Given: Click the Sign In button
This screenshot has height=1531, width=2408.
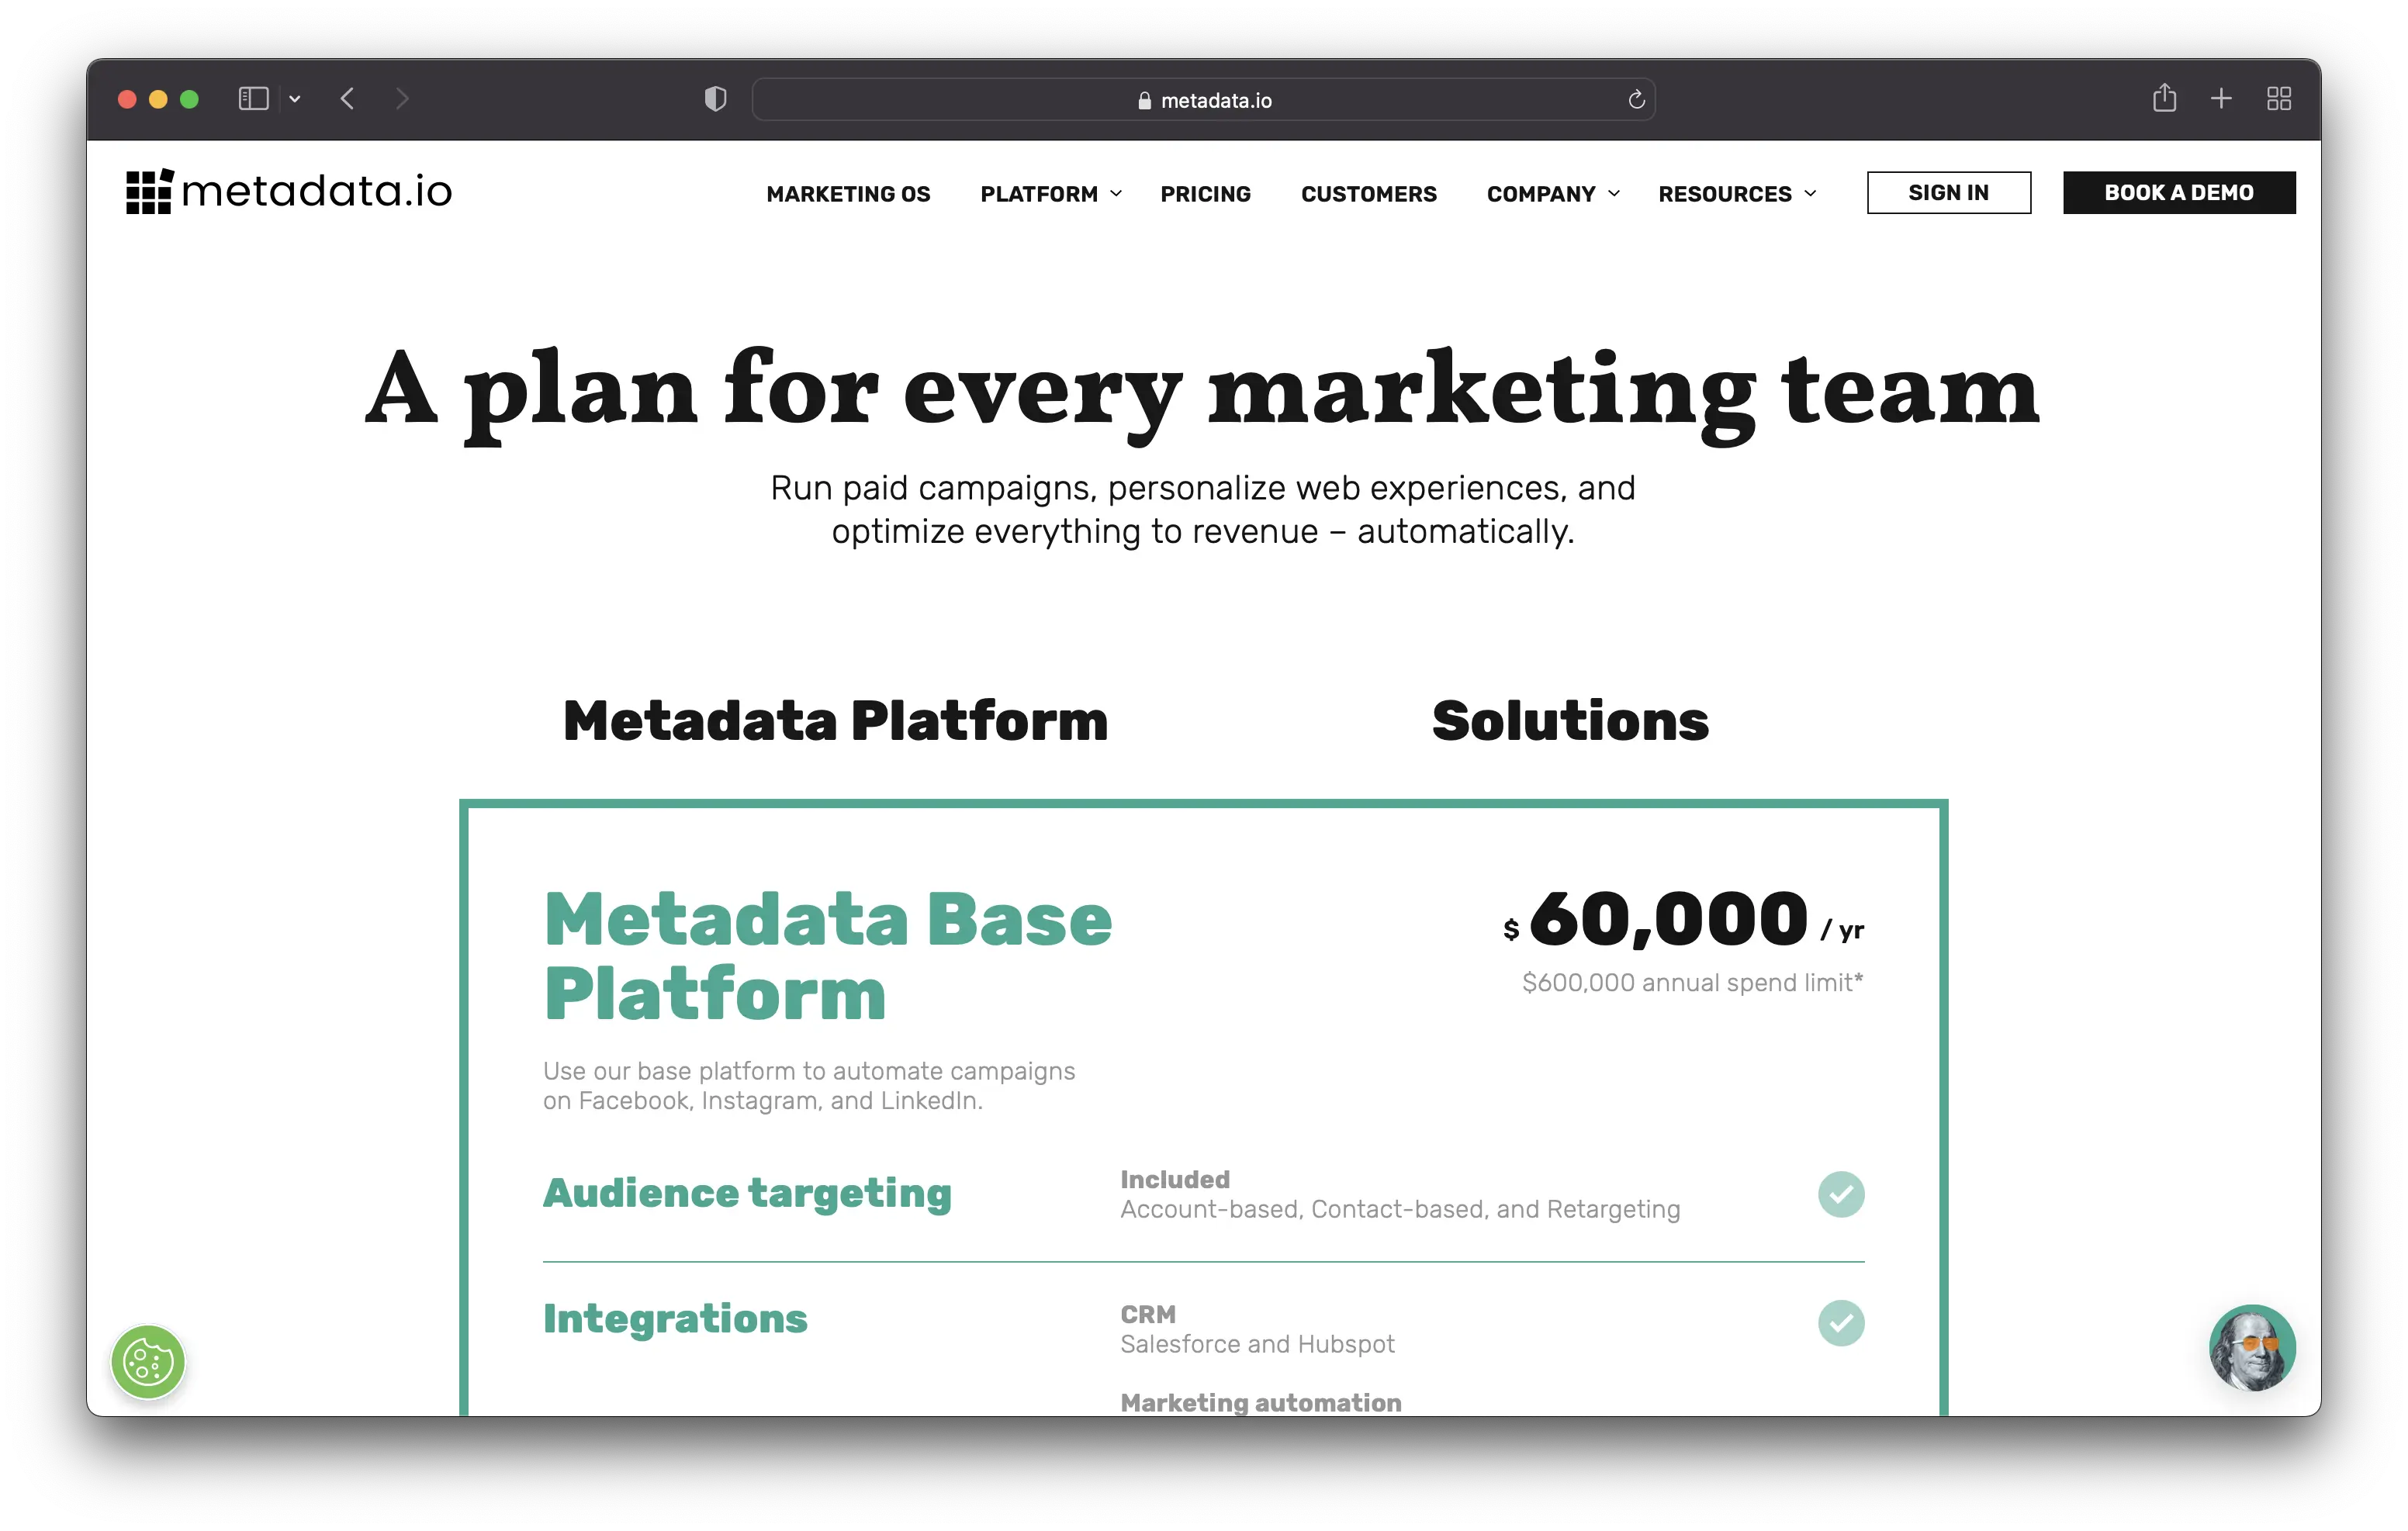Looking at the screenshot, I should (1948, 192).
